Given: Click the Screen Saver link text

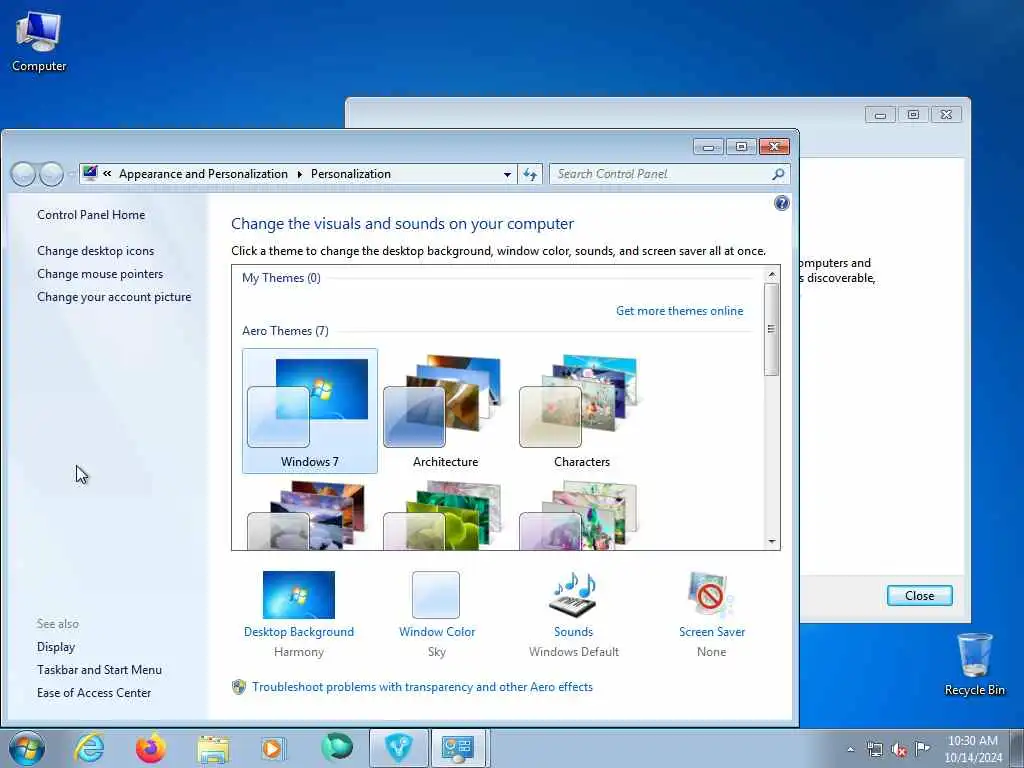Looking at the screenshot, I should [712, 632].
